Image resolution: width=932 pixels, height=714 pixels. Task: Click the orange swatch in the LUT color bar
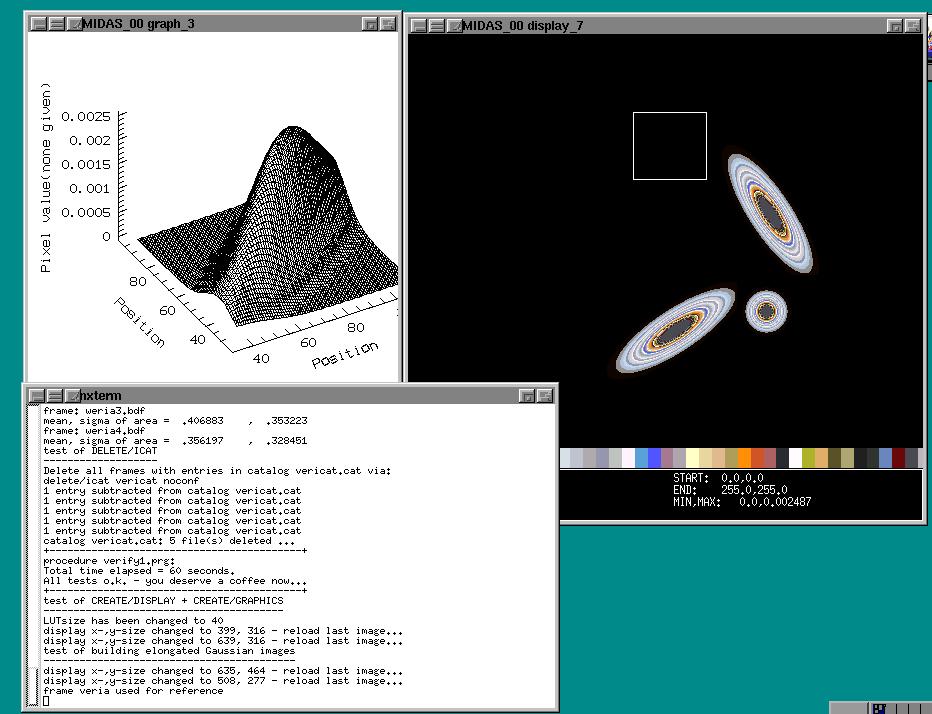[744, 458]
